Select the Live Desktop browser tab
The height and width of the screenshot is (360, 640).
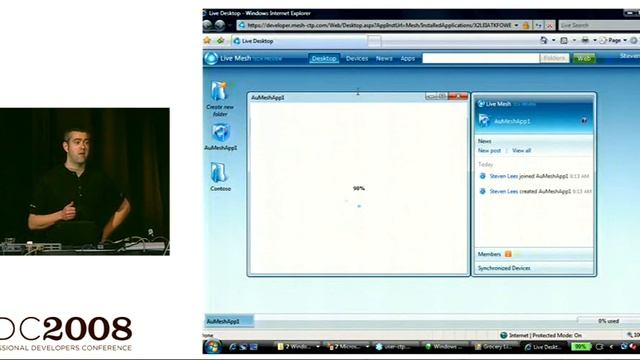pyautogui.click(x=299, y=41)
